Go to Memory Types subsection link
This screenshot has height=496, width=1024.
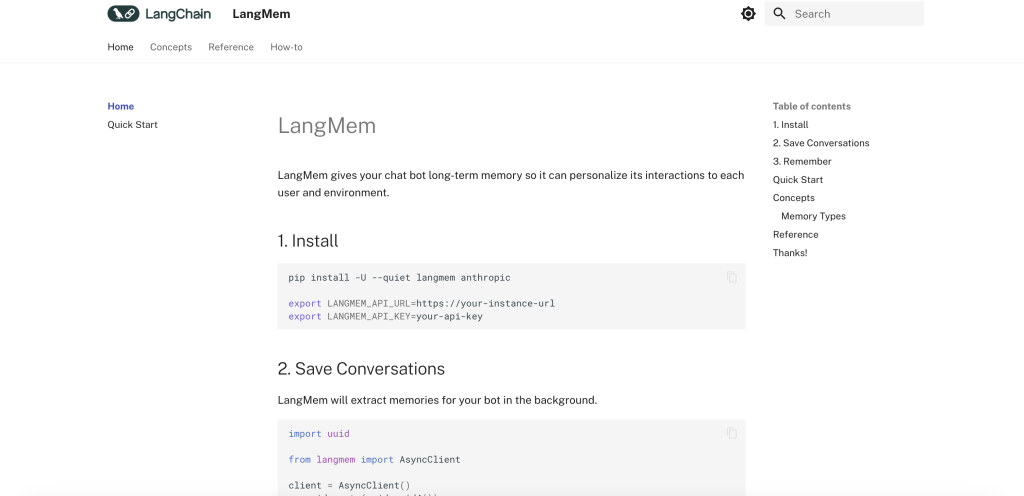coord(813,216)
